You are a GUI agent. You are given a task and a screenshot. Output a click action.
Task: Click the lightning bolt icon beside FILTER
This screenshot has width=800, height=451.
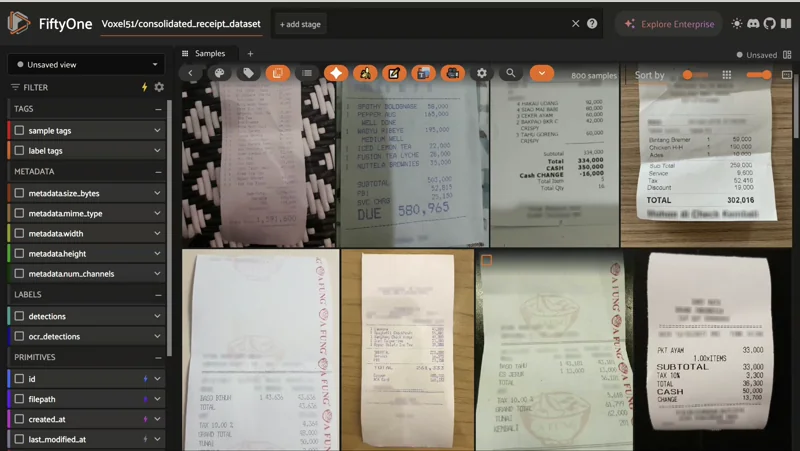[x=144, y=87]
